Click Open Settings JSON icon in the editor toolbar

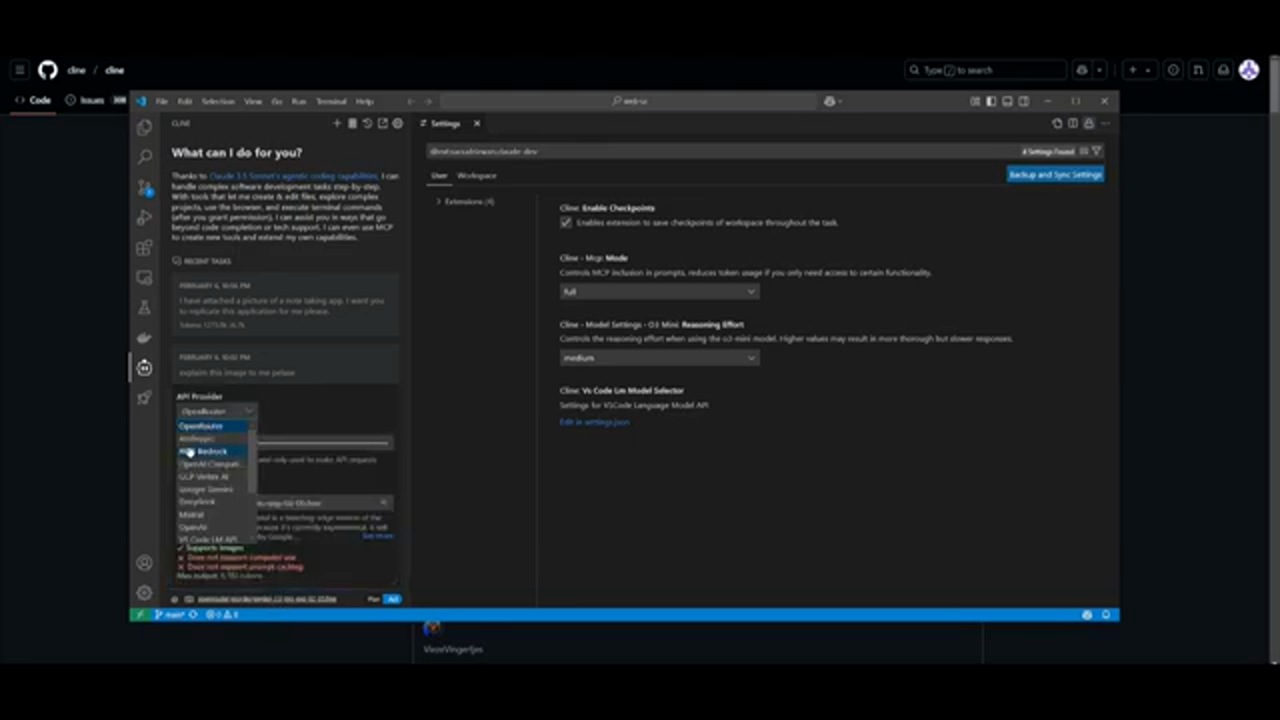(1057, 123)
